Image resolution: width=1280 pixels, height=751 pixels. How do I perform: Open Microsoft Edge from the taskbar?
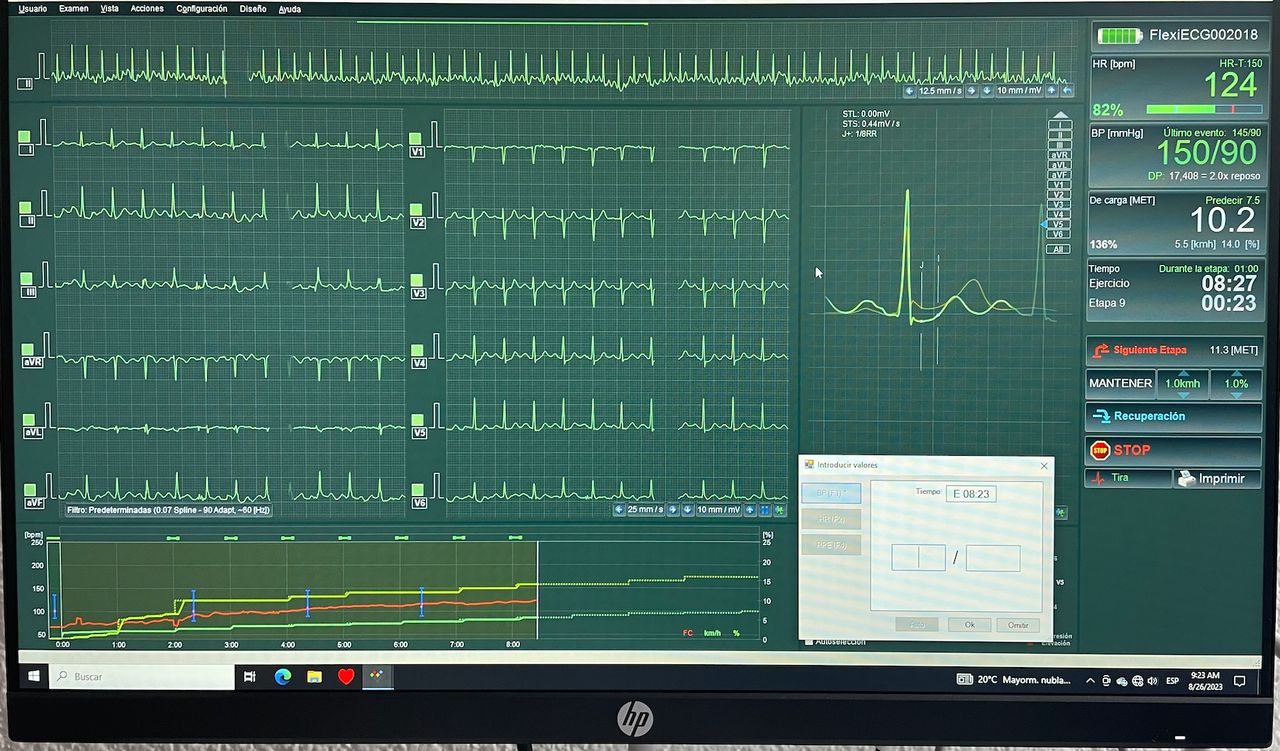tap(284, 677)
